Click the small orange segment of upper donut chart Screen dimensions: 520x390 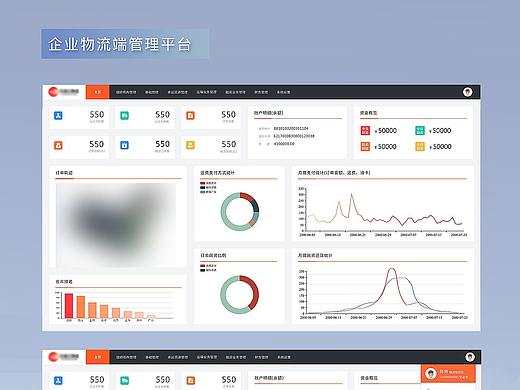click(252, 223)
